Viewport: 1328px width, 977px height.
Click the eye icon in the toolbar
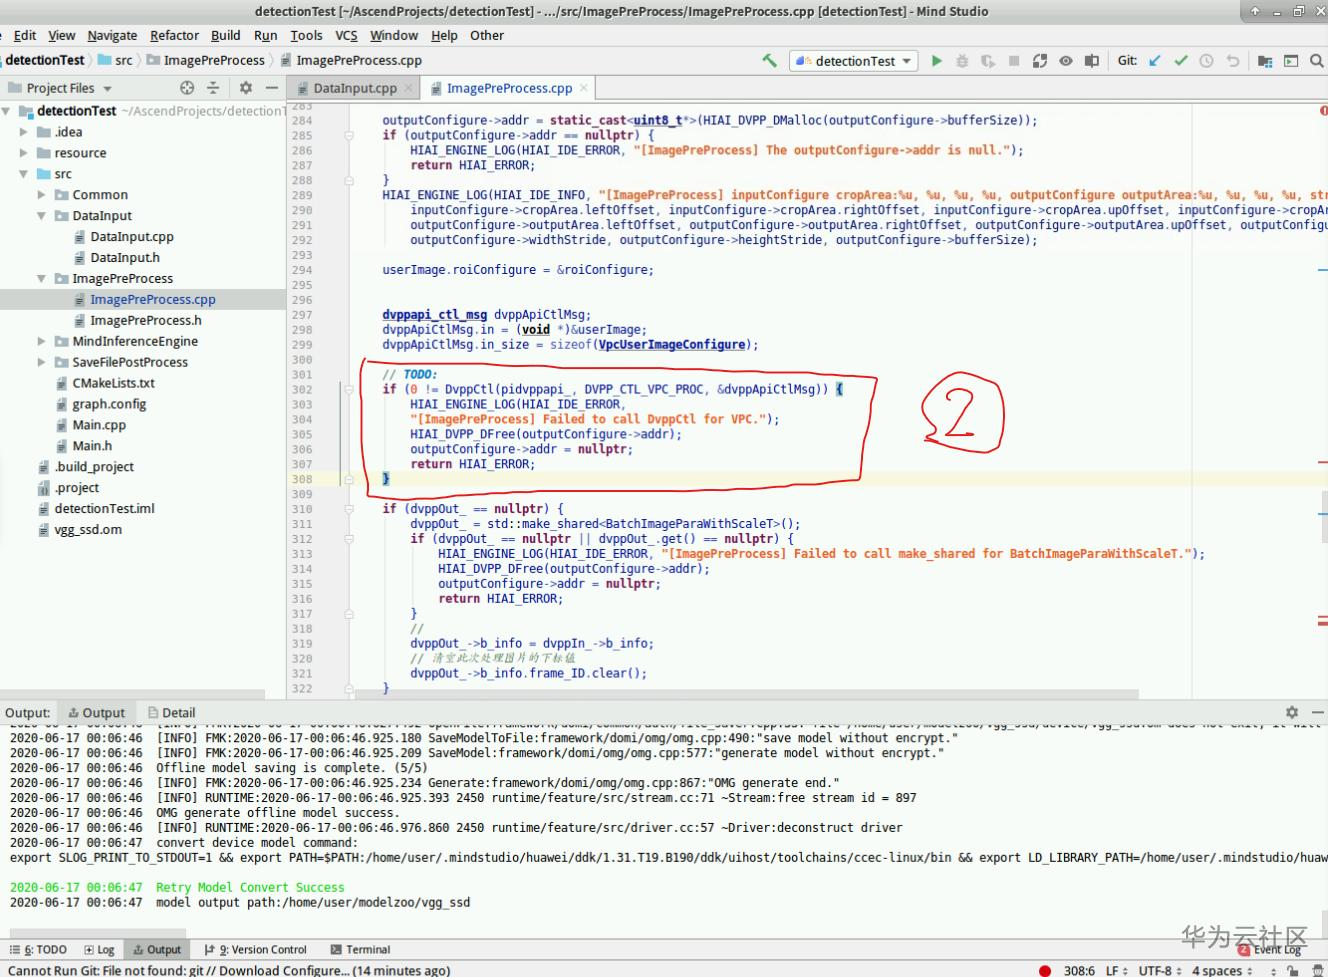click(x=1066, y=60)
